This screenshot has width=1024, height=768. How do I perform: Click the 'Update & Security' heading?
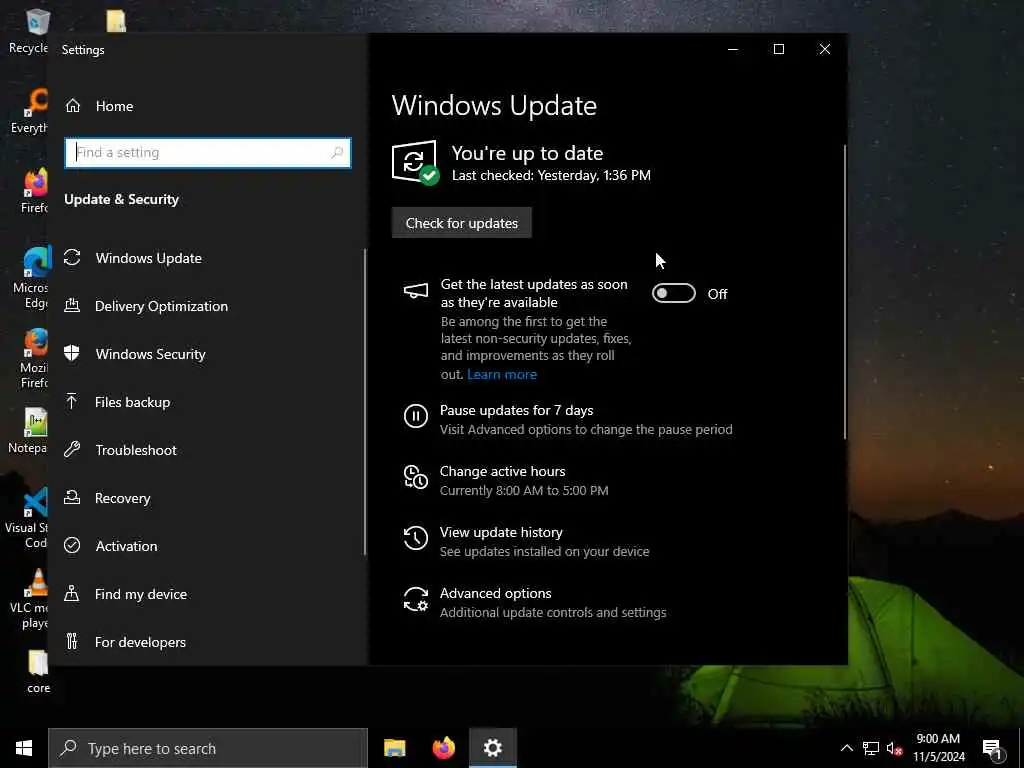click(x=121, y=199)
